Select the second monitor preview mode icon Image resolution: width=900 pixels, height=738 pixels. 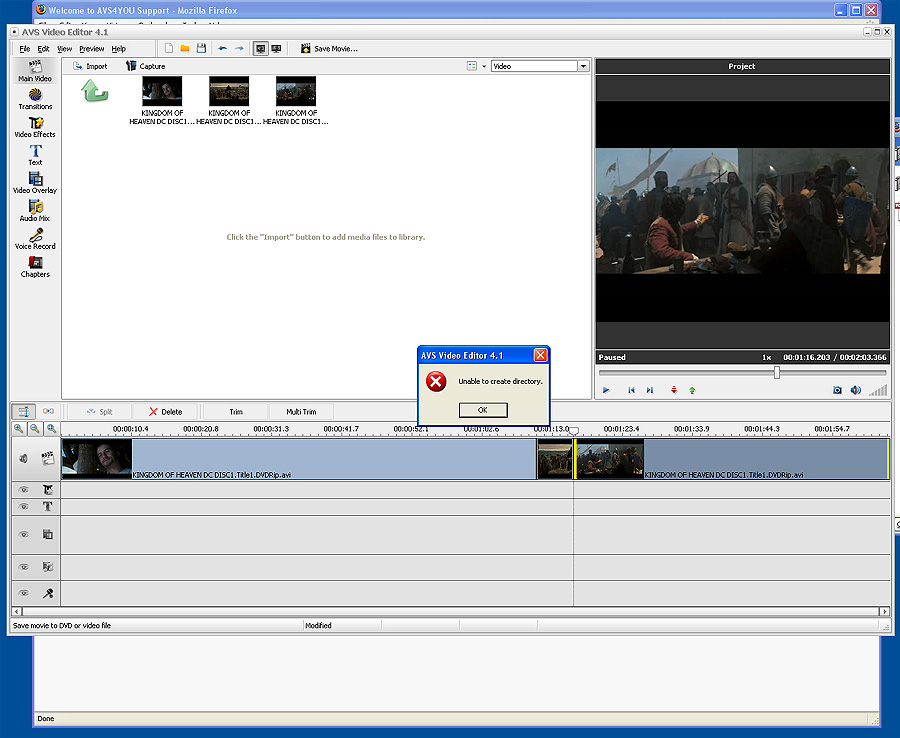[x=276, y=49]
